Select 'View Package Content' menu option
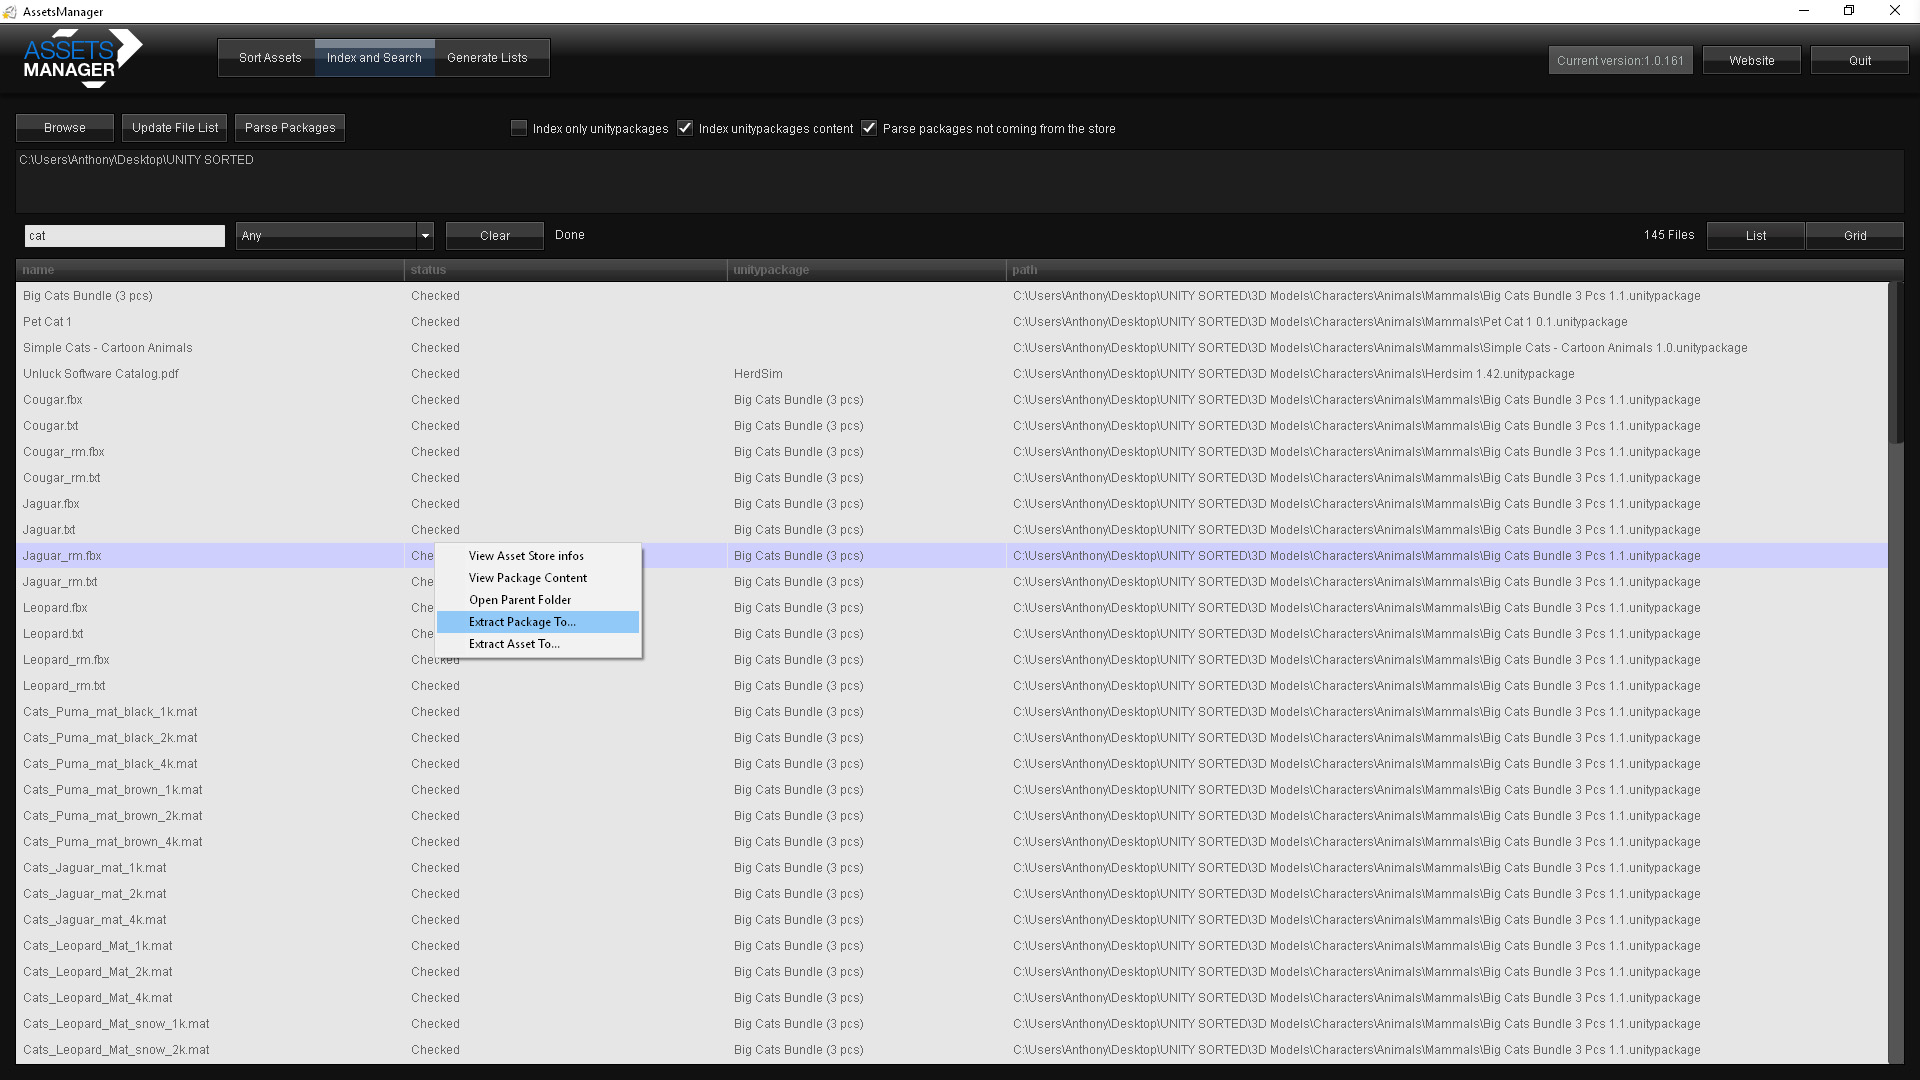1920x1080 pixels. coord(527,577)
